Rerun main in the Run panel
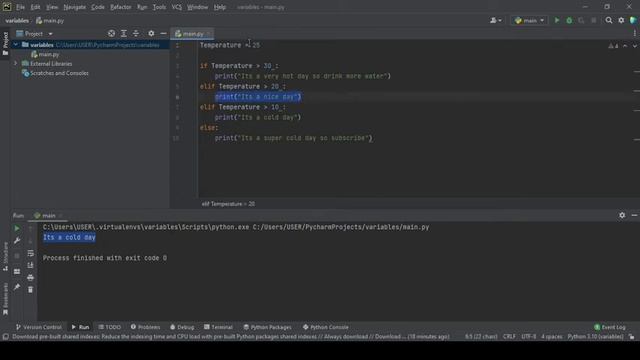640x360 pixels. pos(17,228)
